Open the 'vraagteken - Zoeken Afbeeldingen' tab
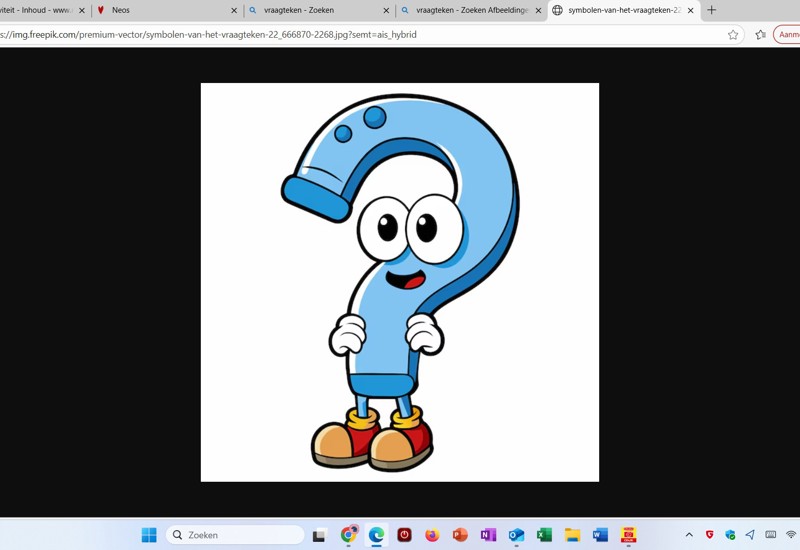Screen dimensions: 800x550 coord(470,10)
